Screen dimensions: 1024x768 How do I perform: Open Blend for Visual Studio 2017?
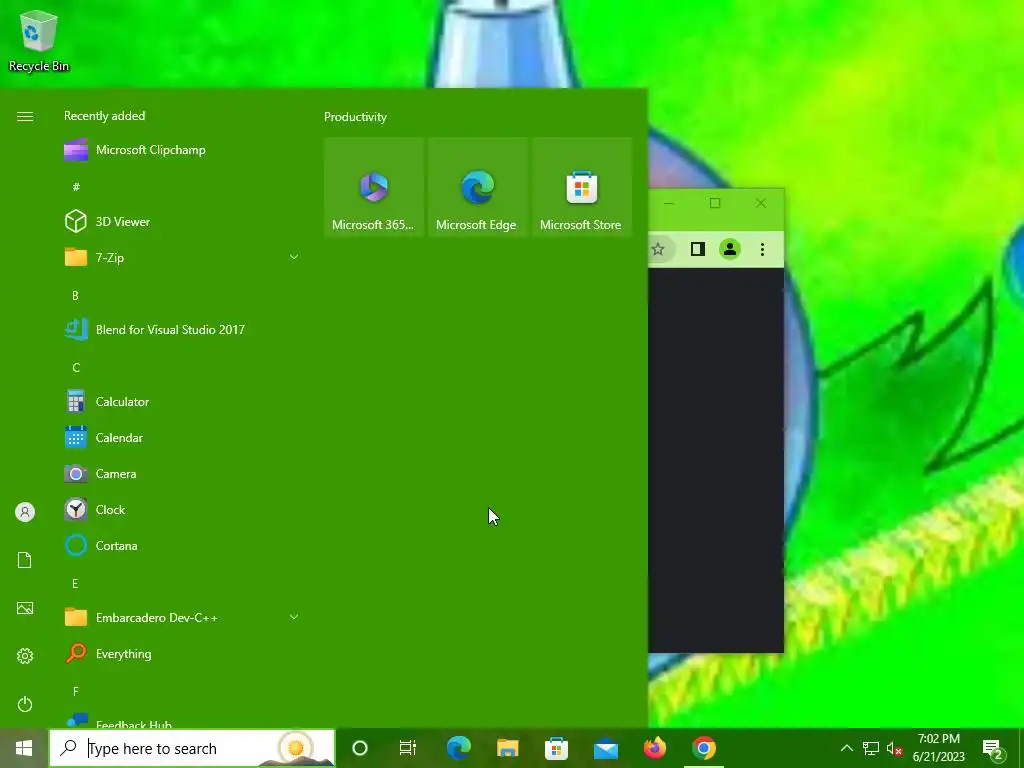[x=182, y=330]
